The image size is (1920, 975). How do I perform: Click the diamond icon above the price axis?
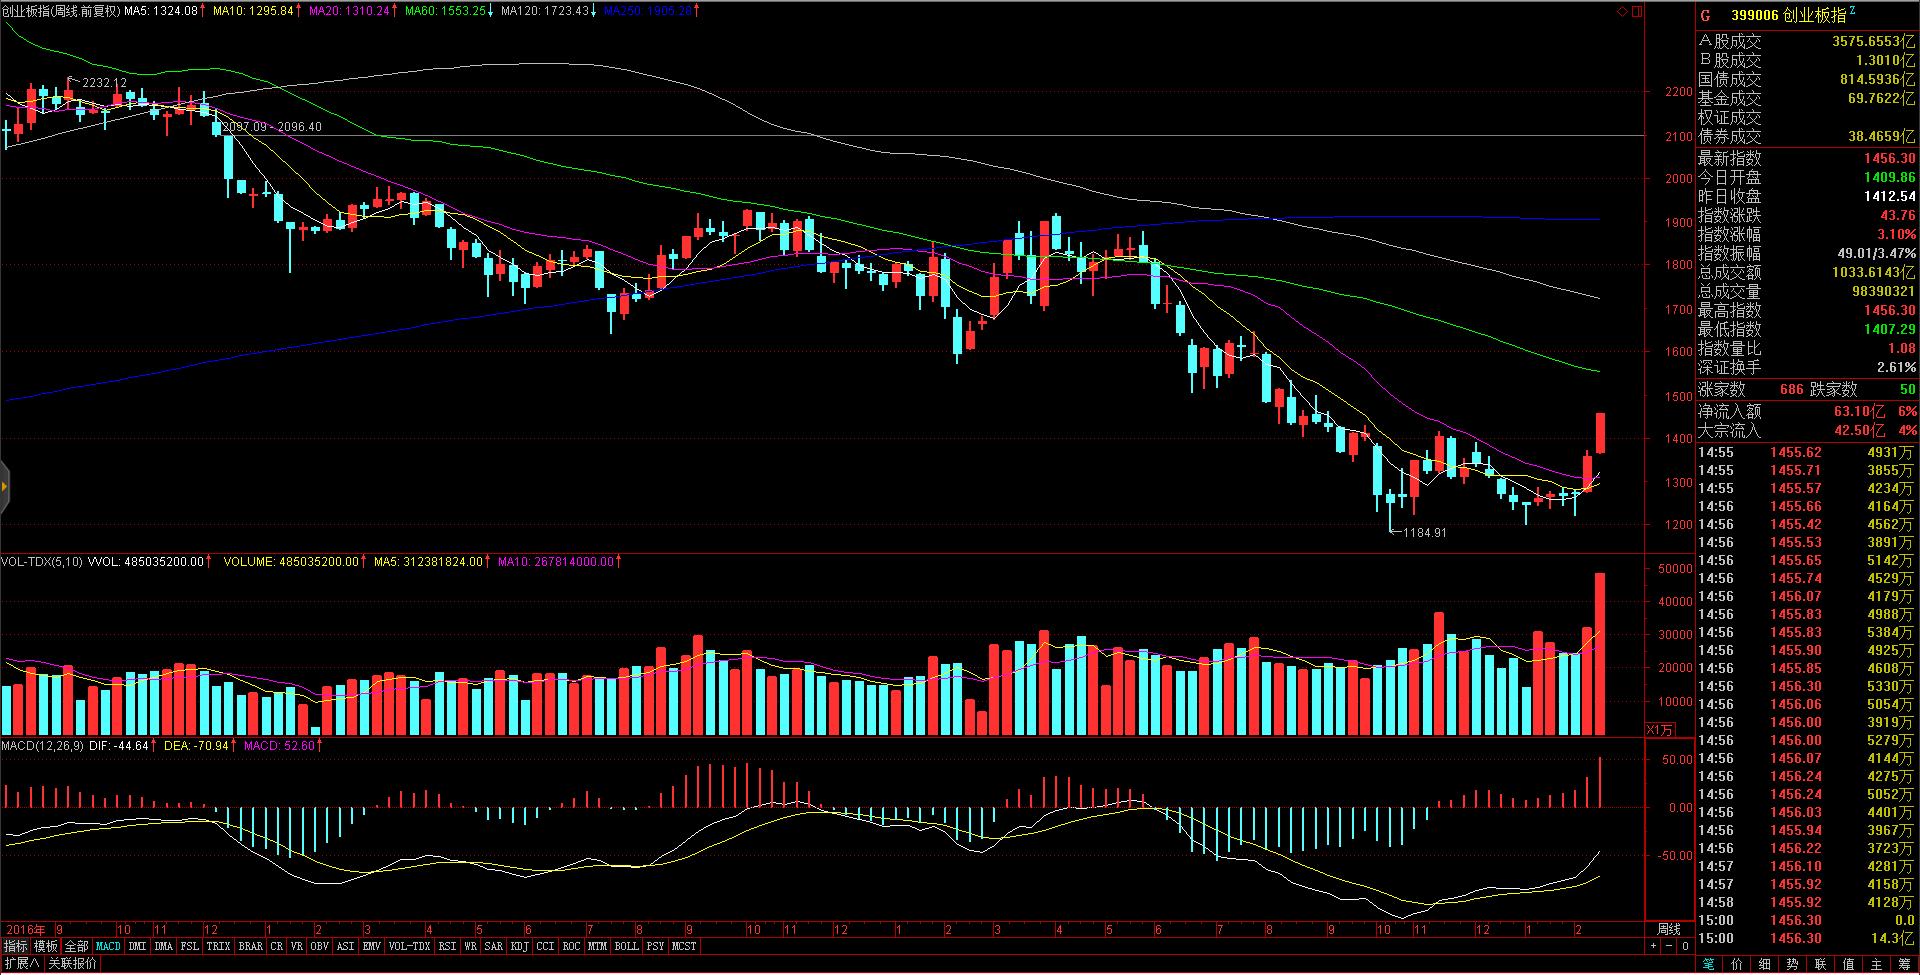pos(1622,12)
